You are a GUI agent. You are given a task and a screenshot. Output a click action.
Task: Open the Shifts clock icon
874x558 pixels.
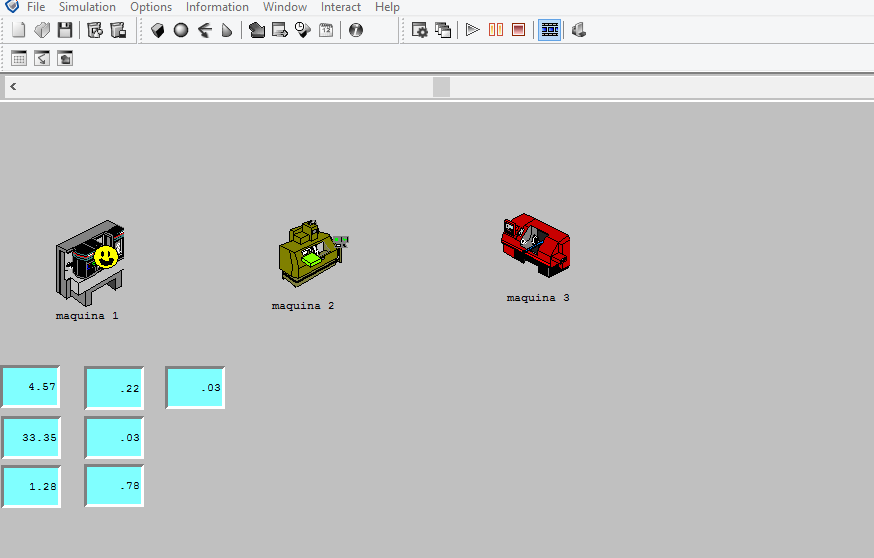pyautogui.click(x=303, y=30)
